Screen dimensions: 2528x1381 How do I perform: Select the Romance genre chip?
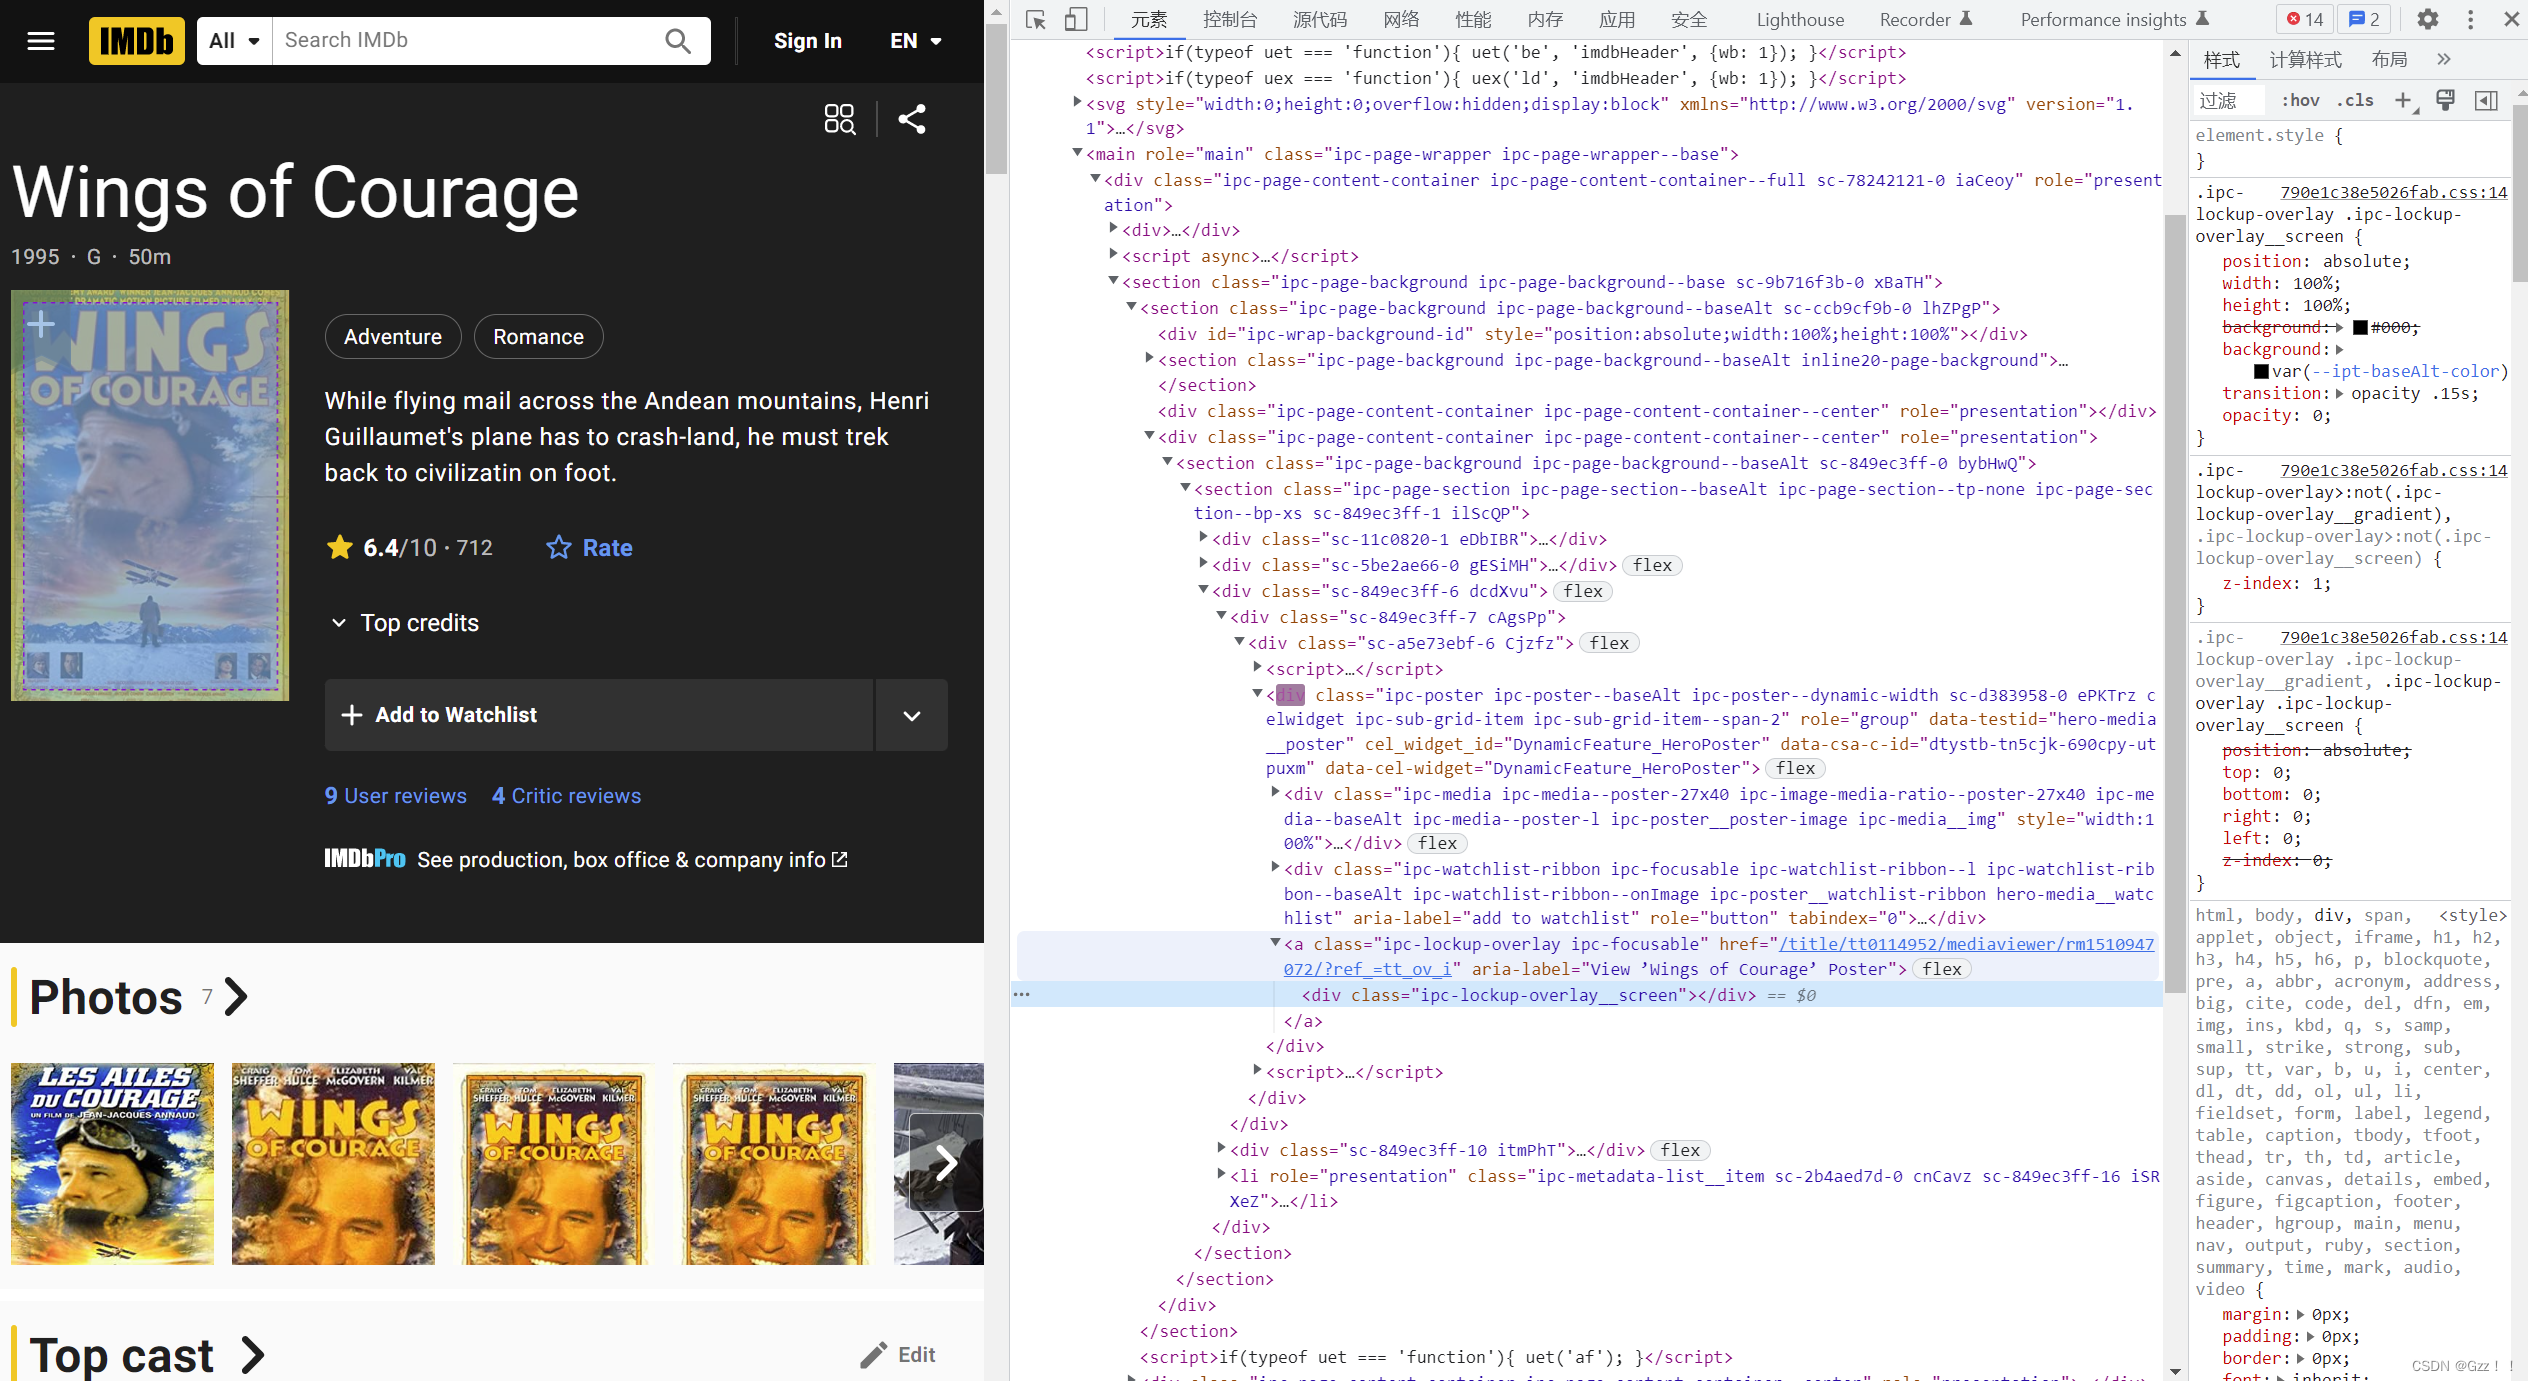pyautogui.click(x=538, y=337)
